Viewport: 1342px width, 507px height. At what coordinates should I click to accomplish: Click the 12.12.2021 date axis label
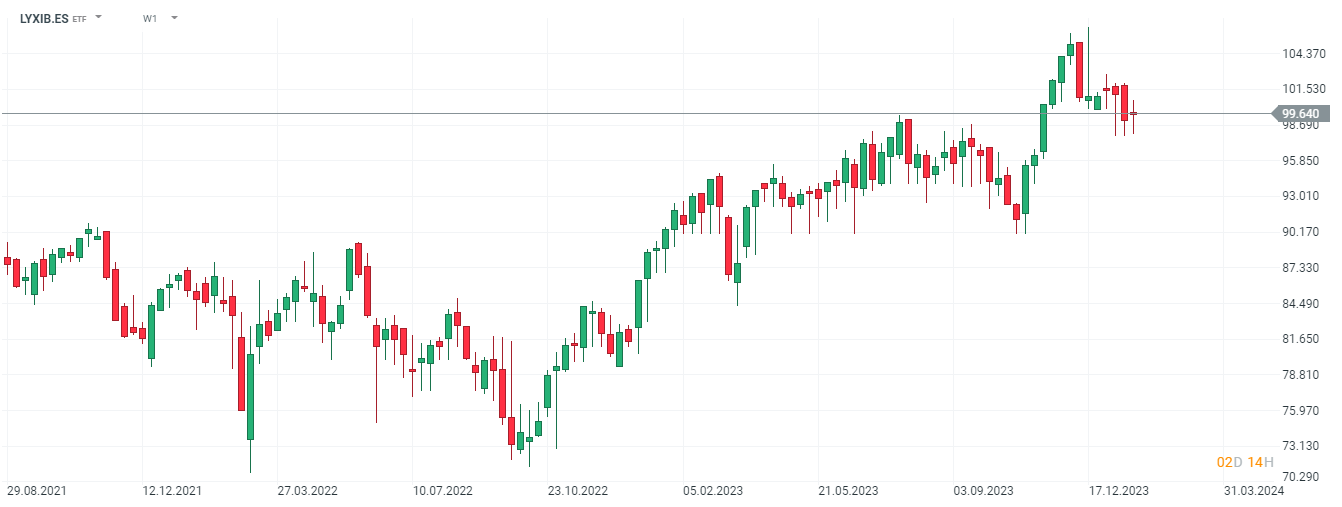tap(172, 491)
